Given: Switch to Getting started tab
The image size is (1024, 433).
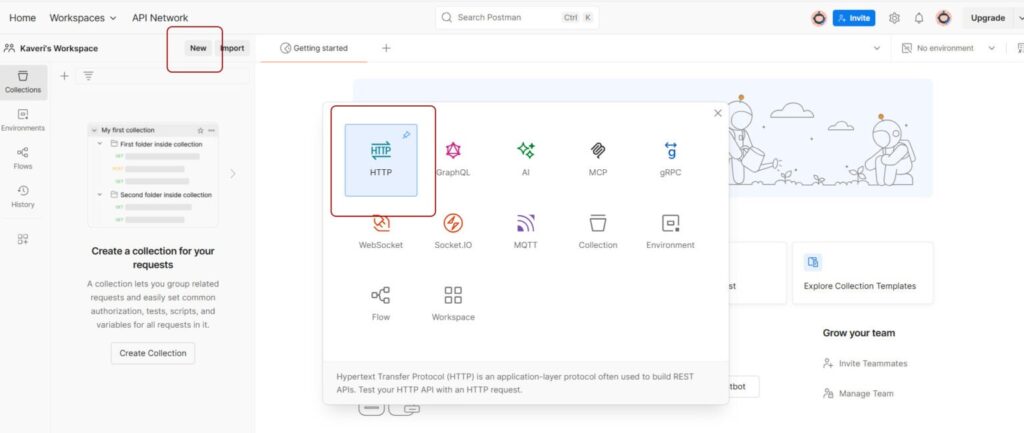Looking at the screenshot, I should tap(314, 48).
